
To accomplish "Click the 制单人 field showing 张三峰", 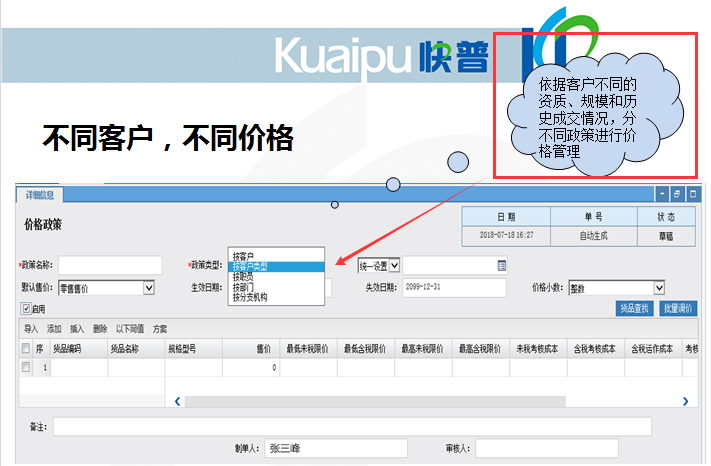I will pyautogui.click(x=336, y=448).
